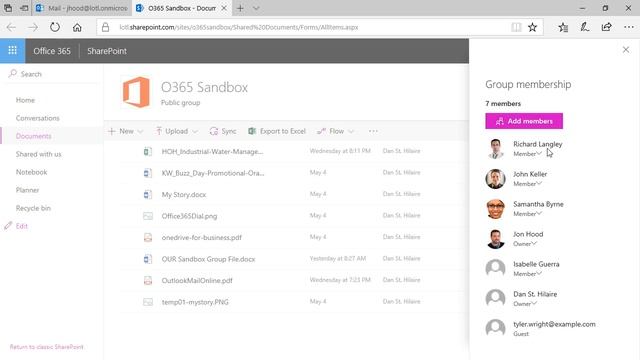Close the Group membership panel
The height and width of the screenshot is (360, 640).
tap(626, 50)
